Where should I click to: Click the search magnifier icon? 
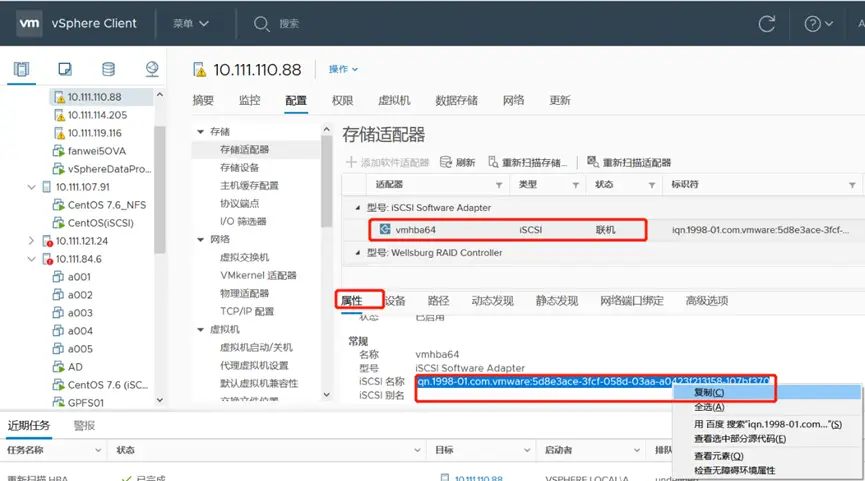click(x=261, y=24)
